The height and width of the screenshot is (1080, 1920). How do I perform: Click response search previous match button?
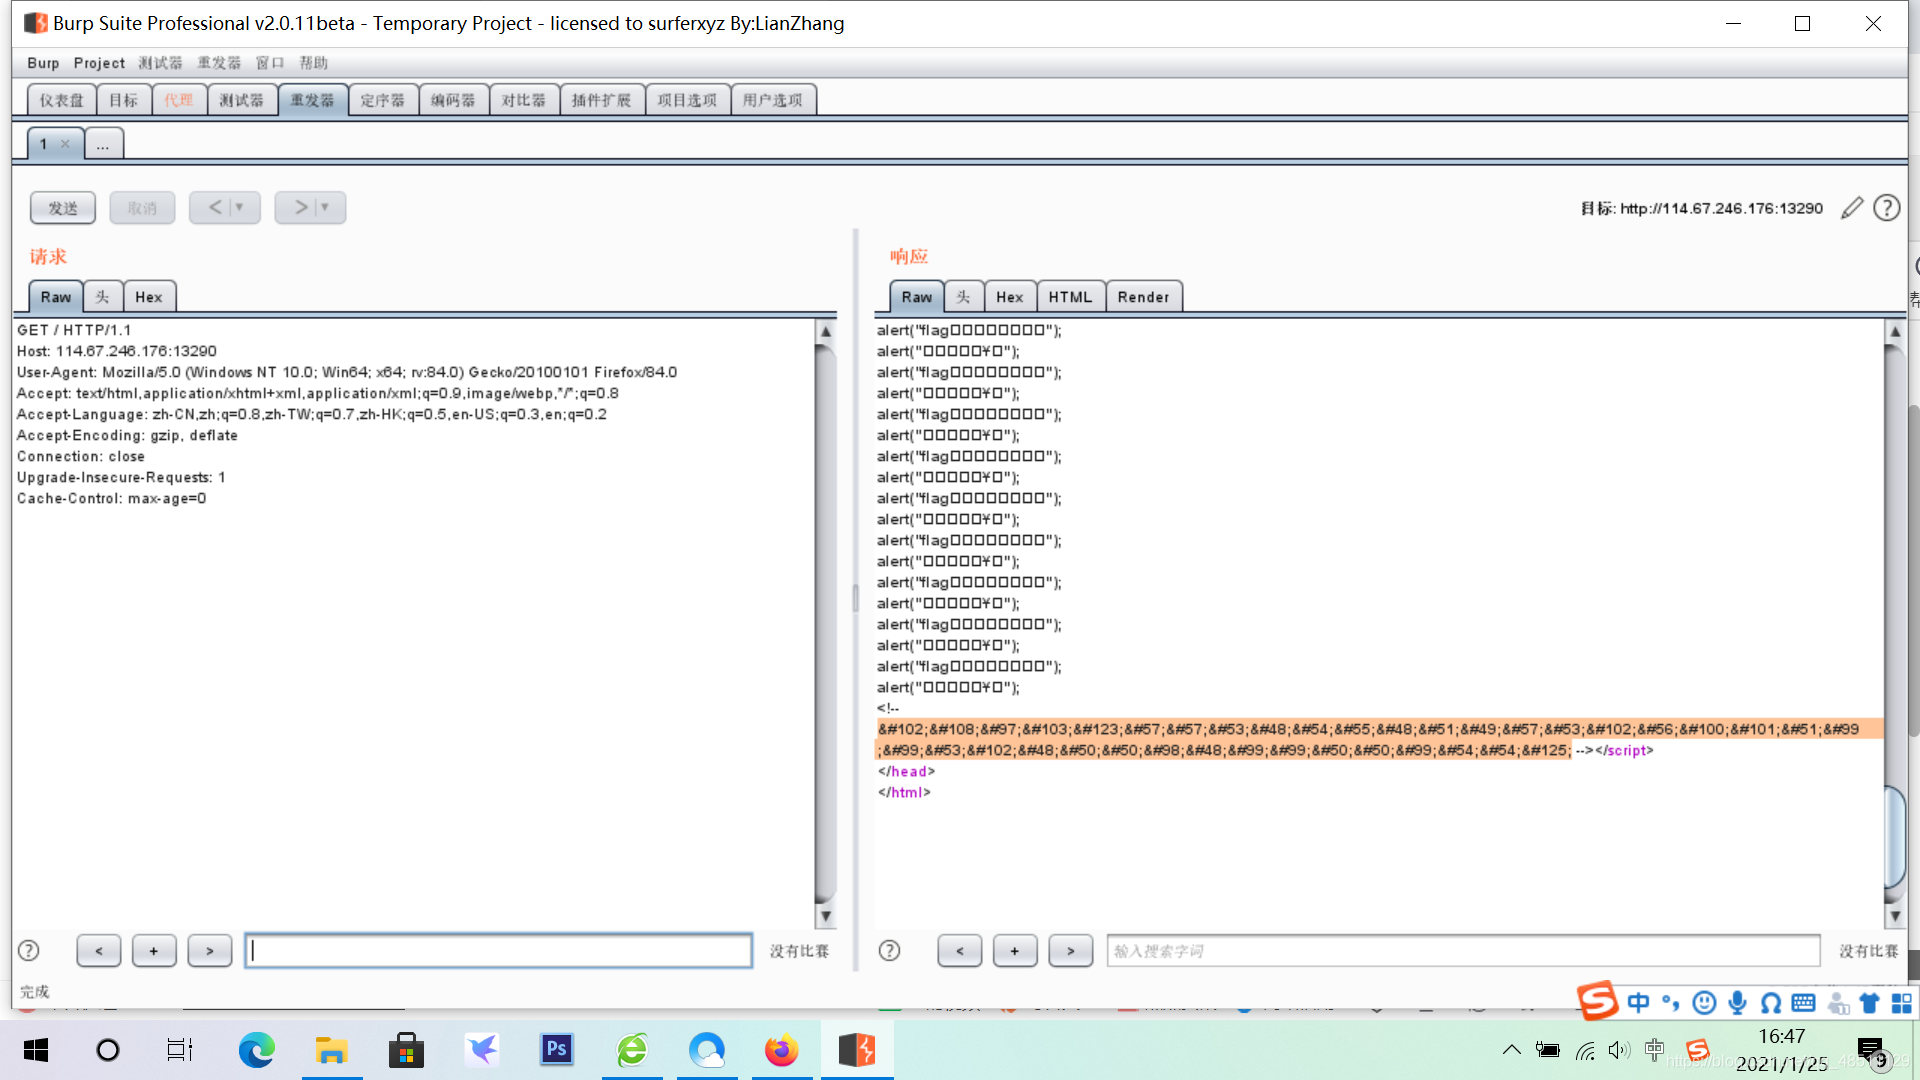pyautogui.click(x=960, y=951)
